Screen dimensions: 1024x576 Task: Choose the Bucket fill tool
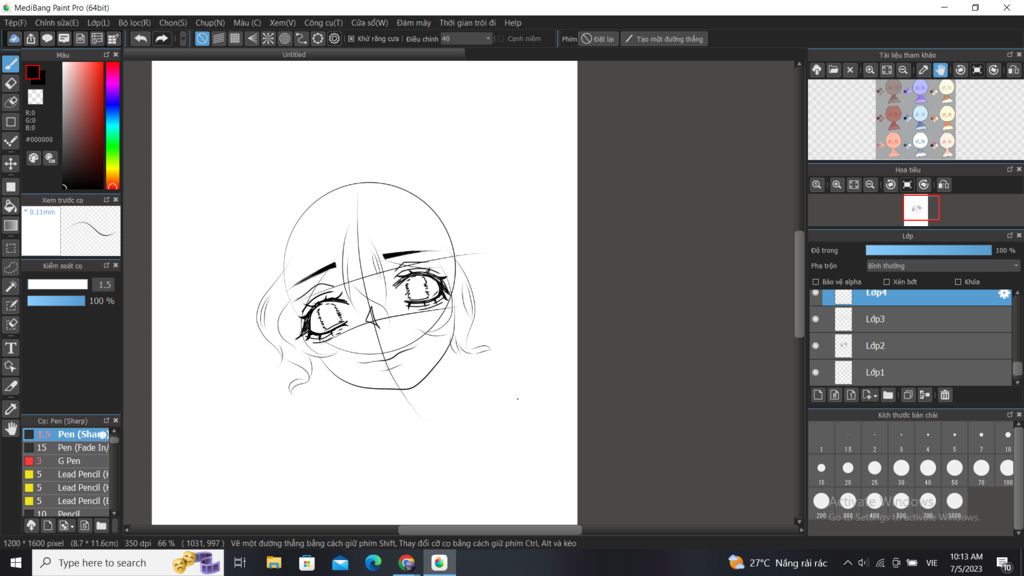(x=11, y=206)
